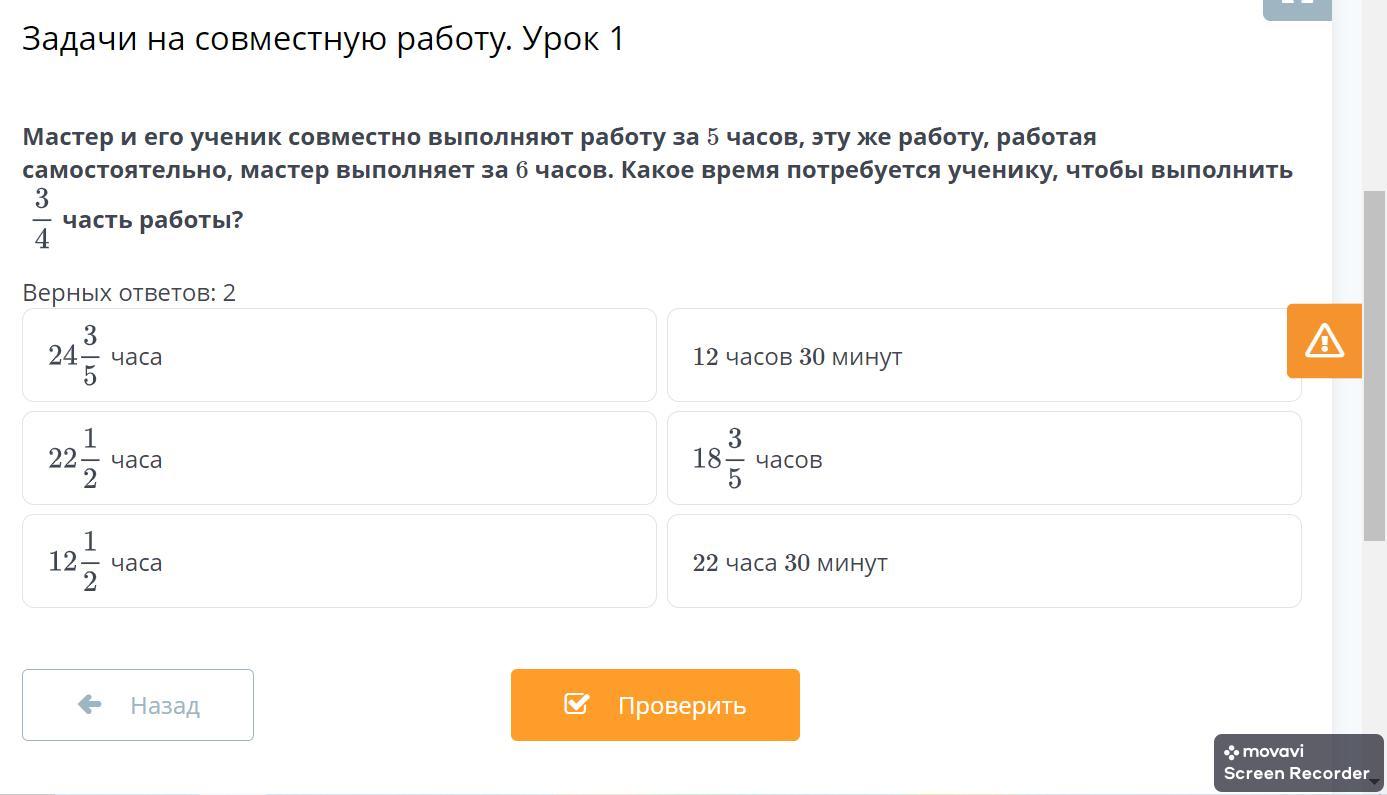This screenshot has height=795, width=1387.
Task: Click the gray-blue button at the top-right corner
Action: click(x=1297, y=8)
